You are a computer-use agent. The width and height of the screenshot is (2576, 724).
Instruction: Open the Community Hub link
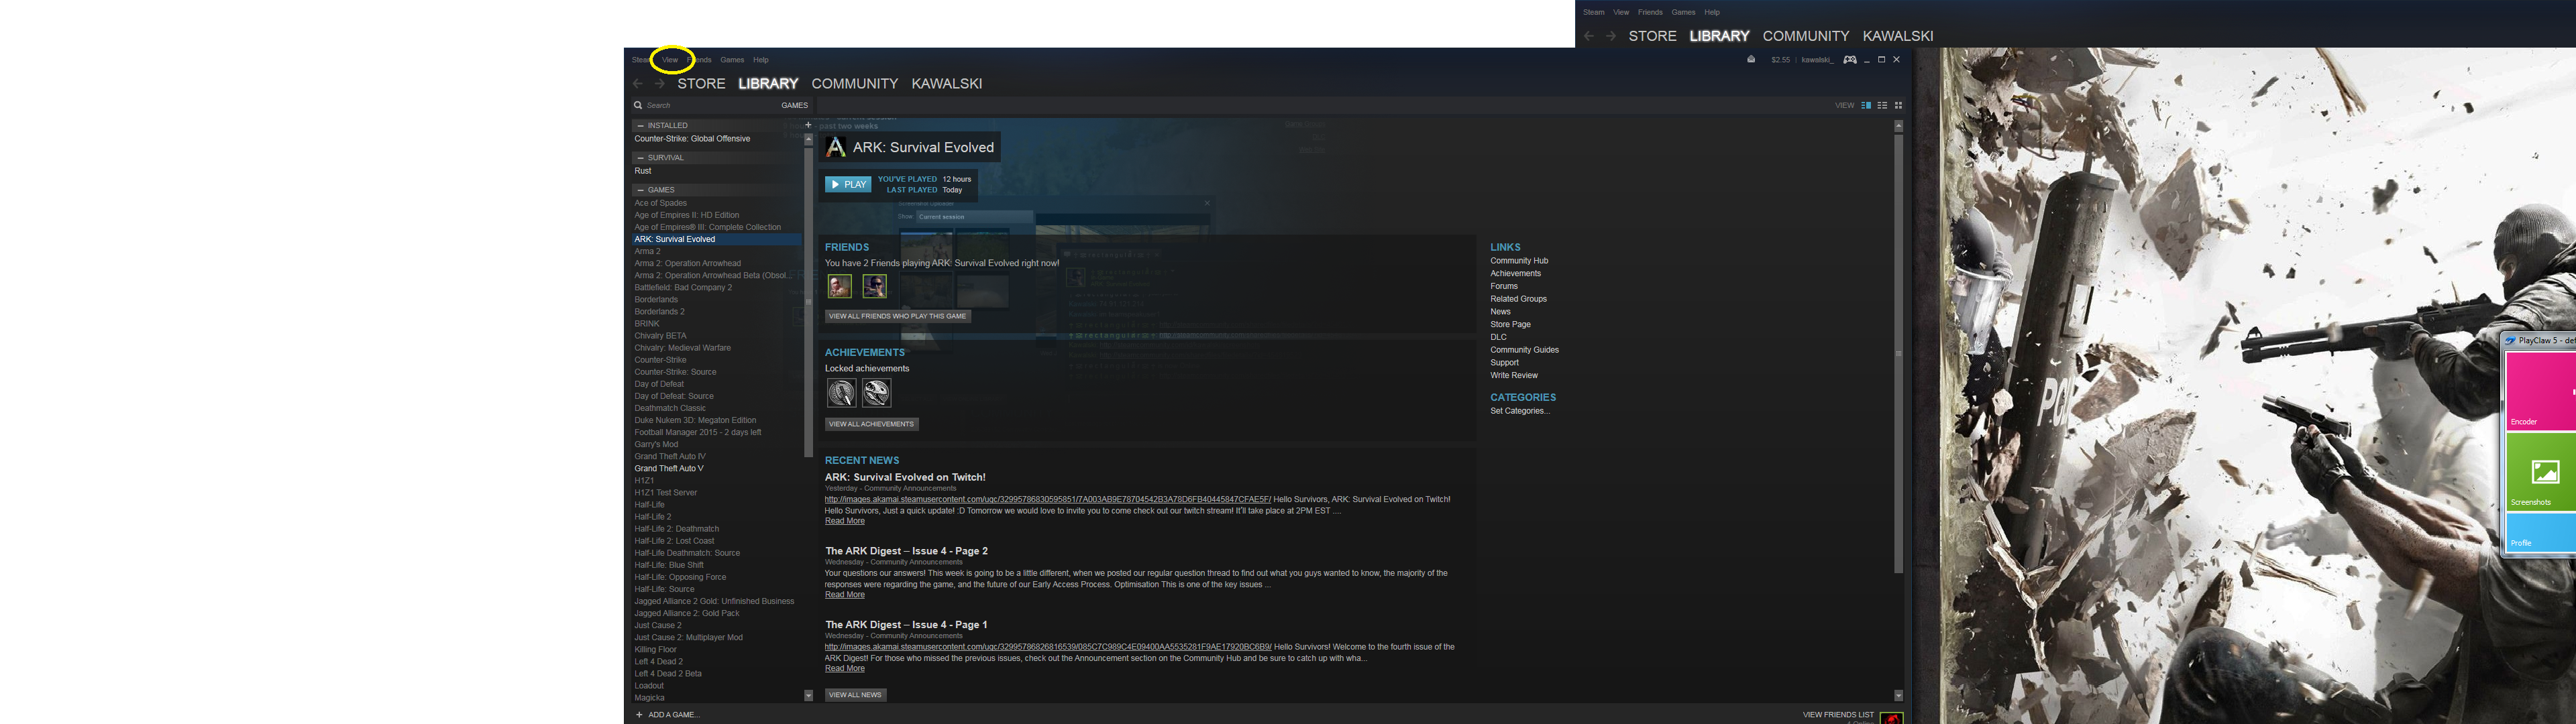click(x=1519, y=261)
